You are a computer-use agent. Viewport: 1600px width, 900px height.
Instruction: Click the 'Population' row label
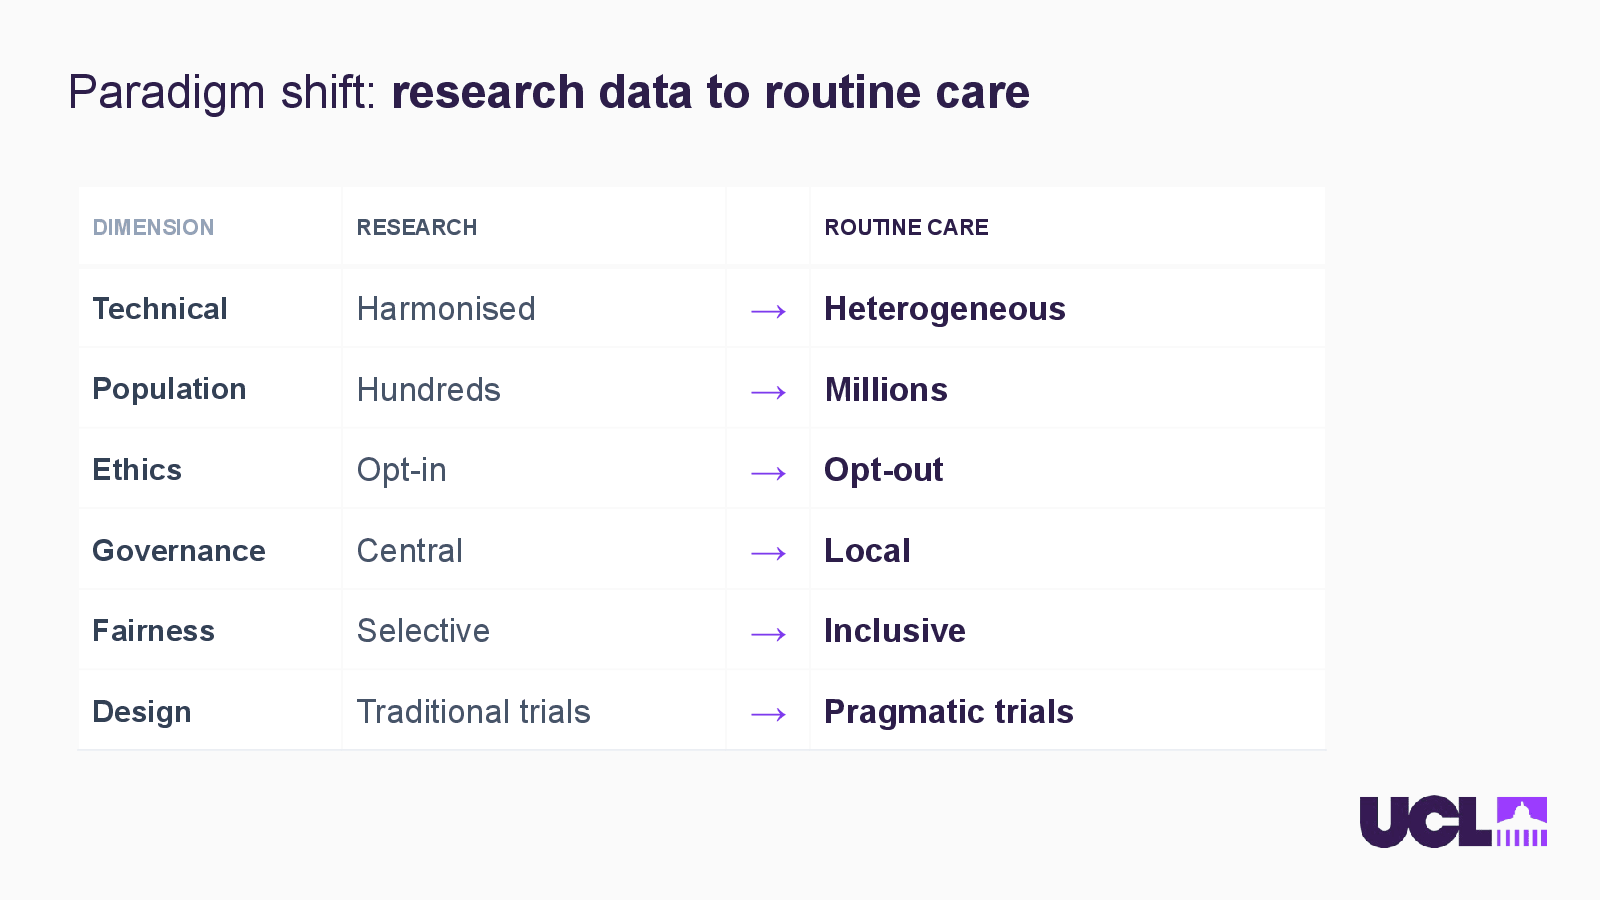(169, 390)
